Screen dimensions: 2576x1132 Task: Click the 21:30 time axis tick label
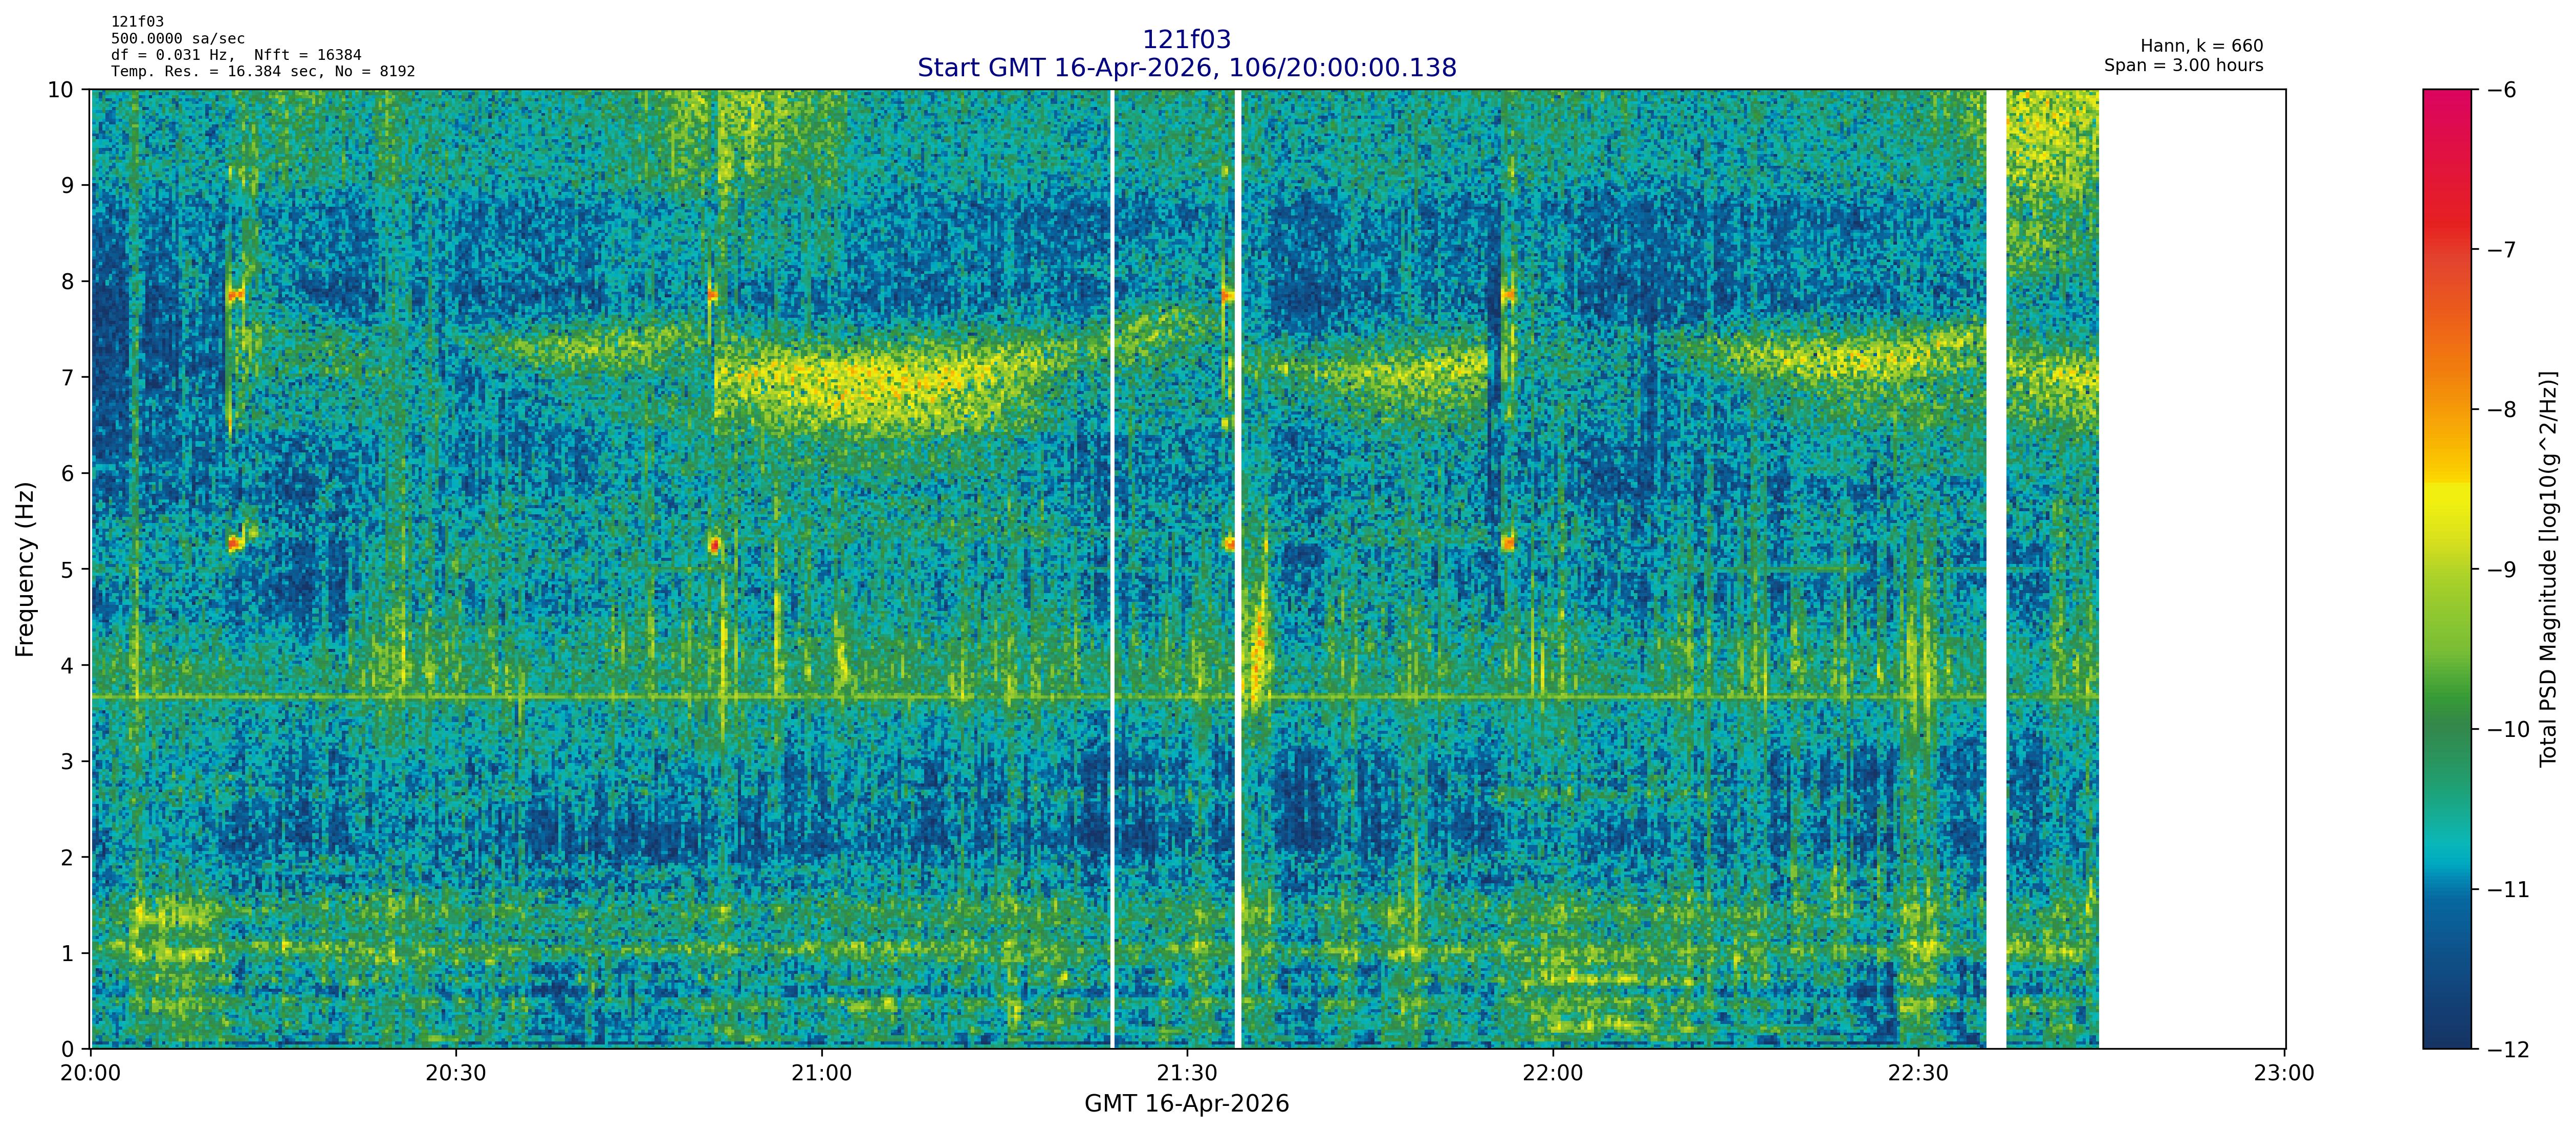coord(1187,1074)
